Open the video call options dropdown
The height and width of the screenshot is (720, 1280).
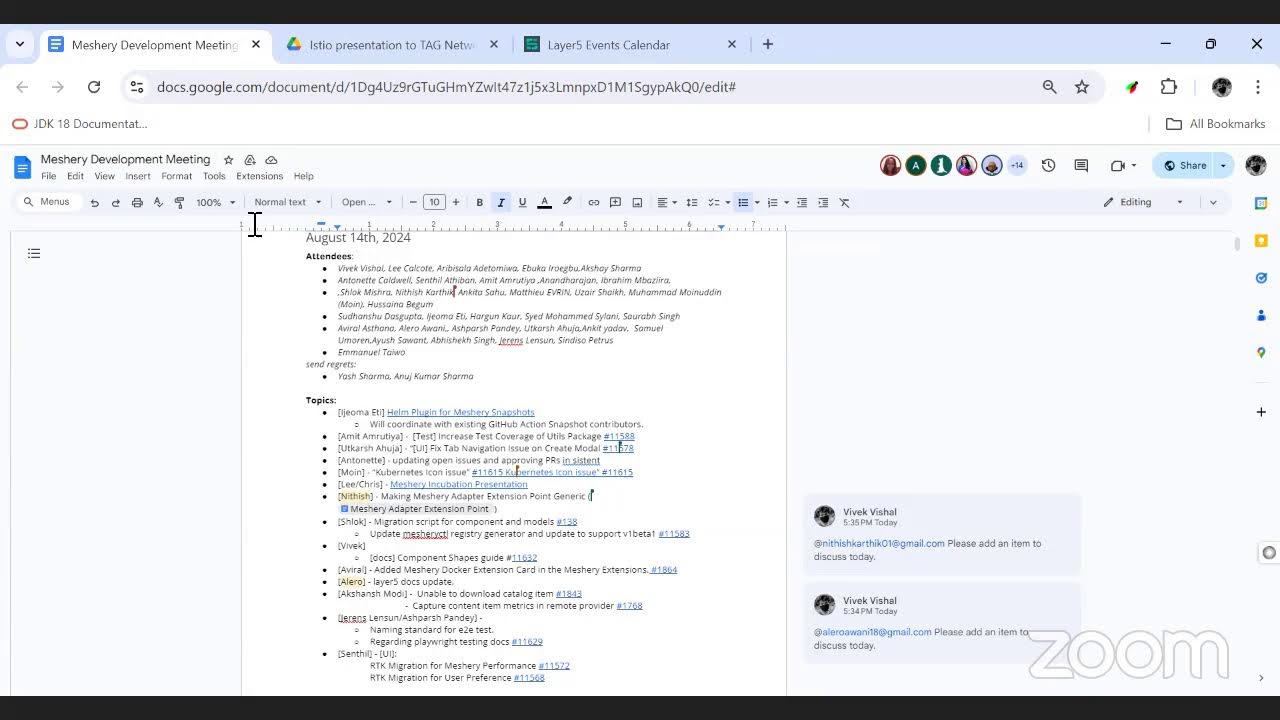click(1134, 165)
